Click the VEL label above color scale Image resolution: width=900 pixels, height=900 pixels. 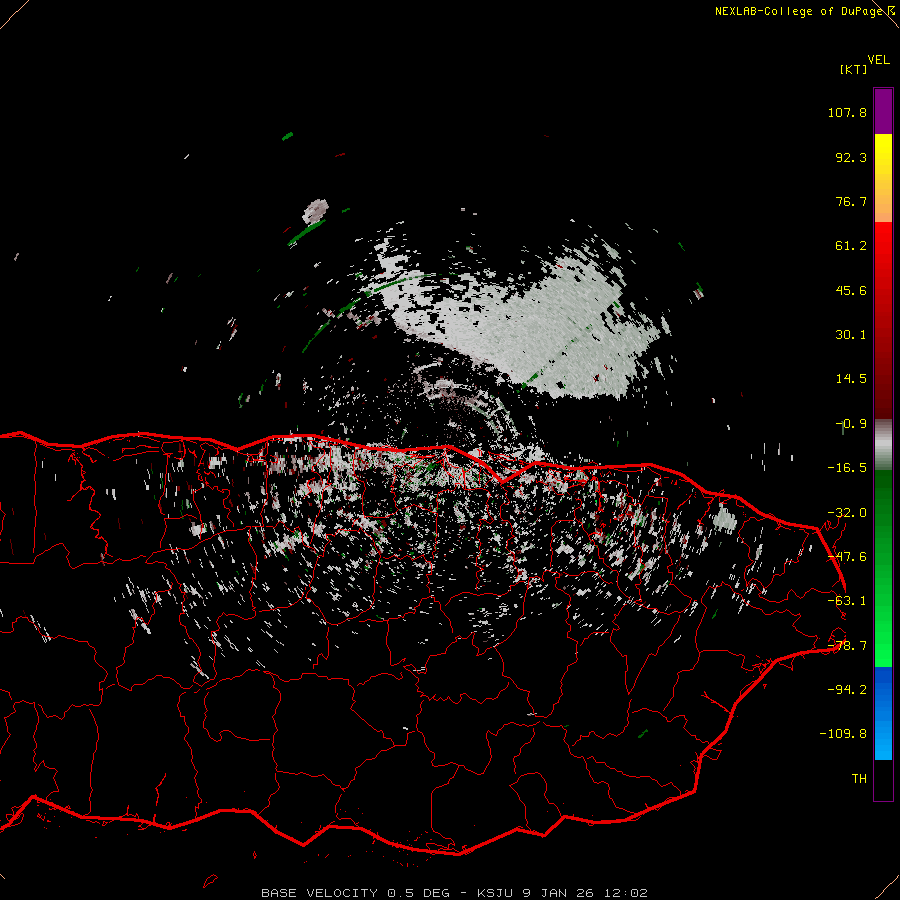click(x=878, y=60)
